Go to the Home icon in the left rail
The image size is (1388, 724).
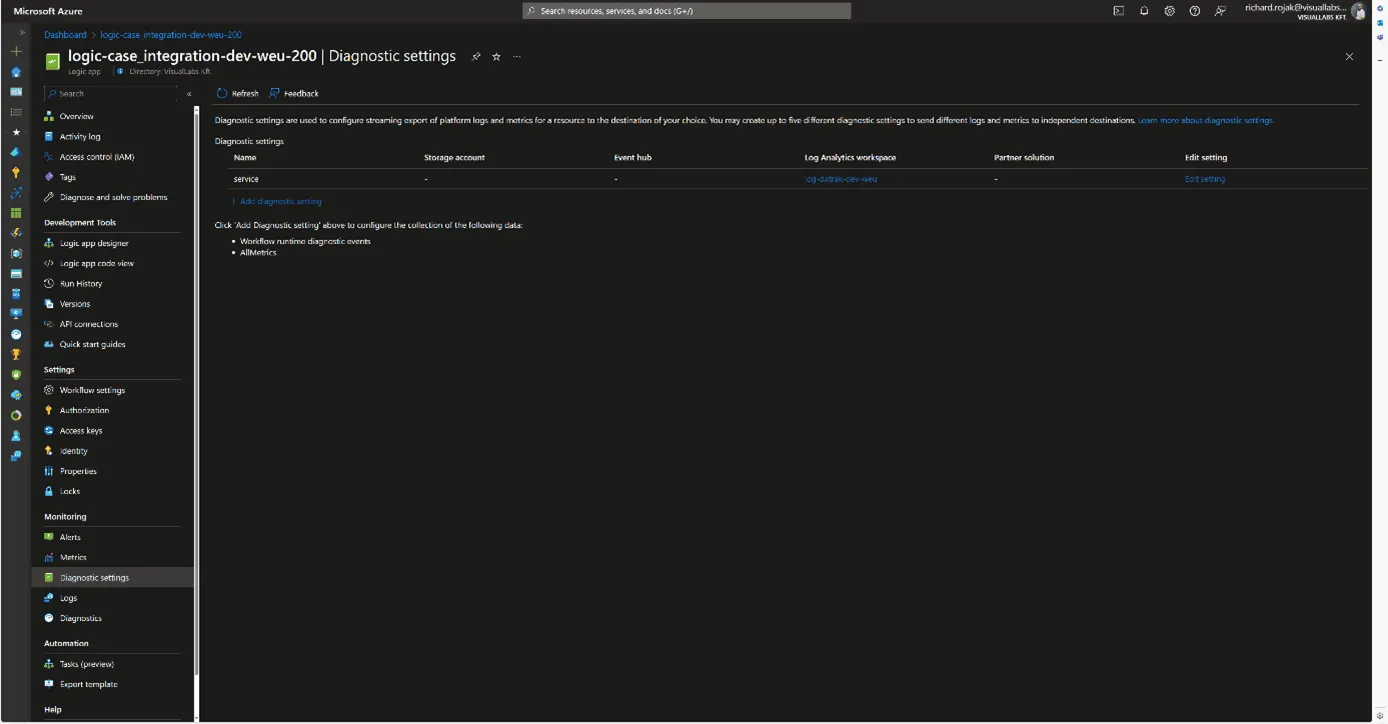16,72
